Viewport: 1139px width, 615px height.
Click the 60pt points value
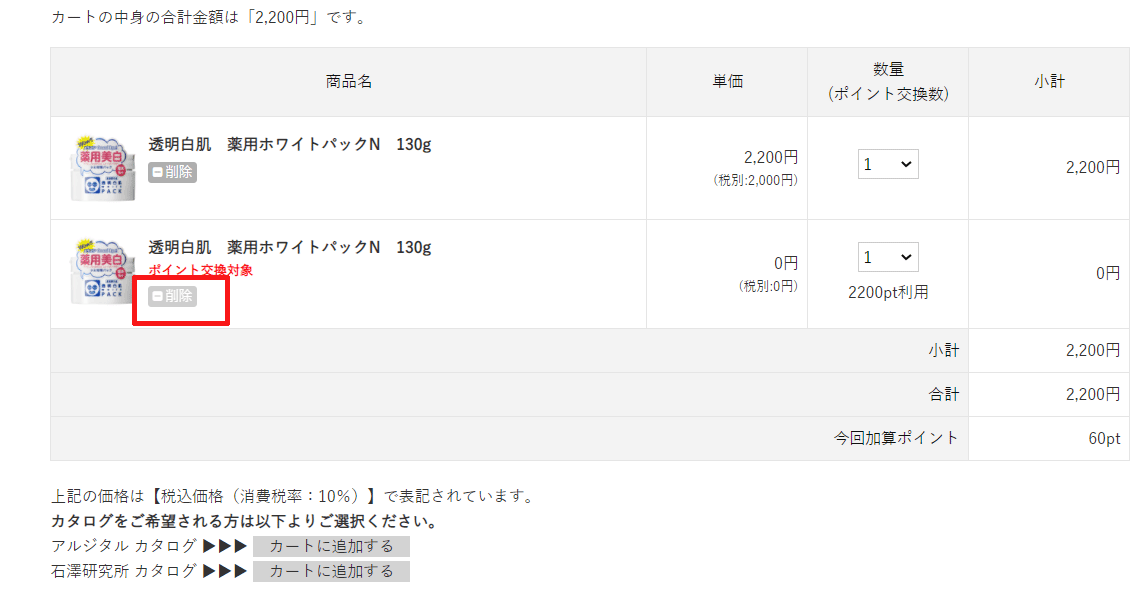pos(1104,439)
